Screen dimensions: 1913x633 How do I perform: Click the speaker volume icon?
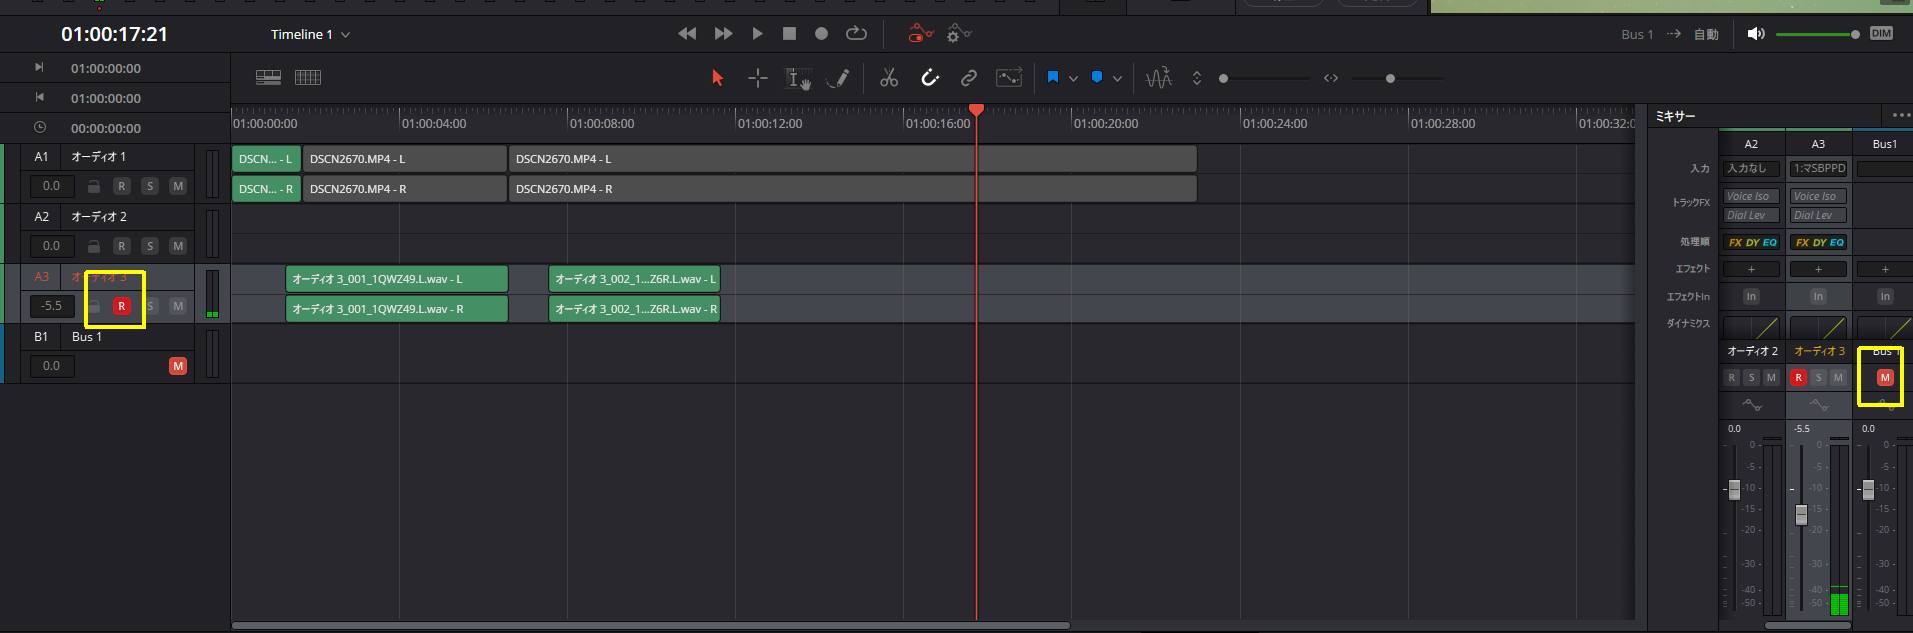tap(1756, 34)
